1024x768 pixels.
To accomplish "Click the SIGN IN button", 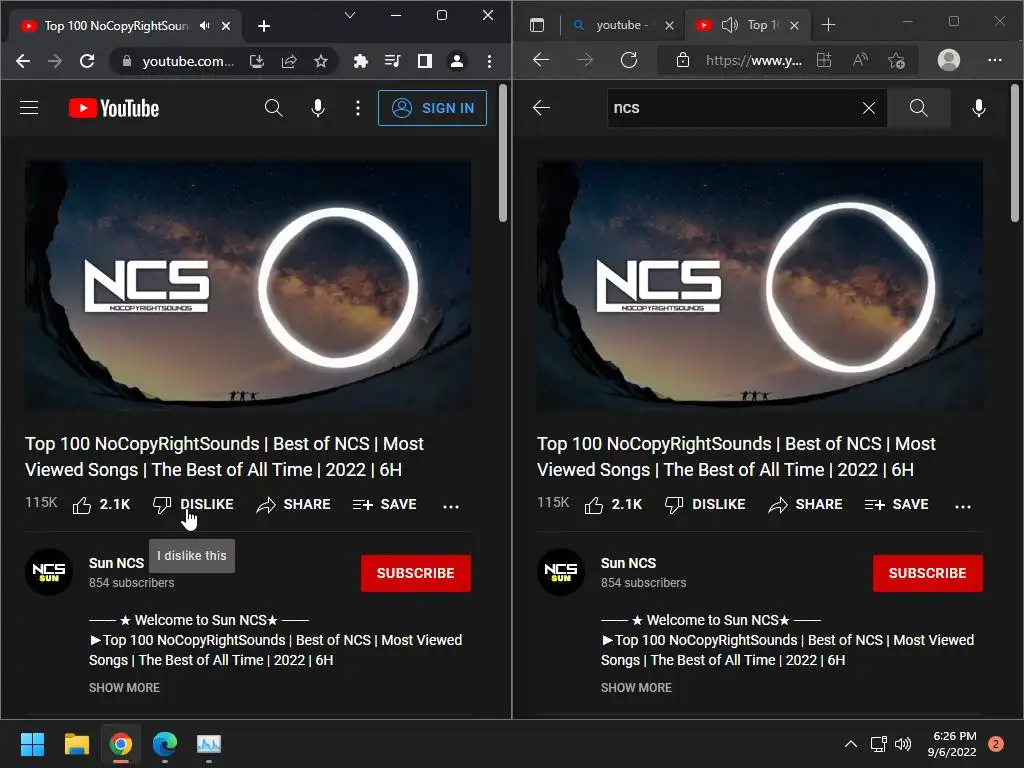I will [x=432, y=108].
